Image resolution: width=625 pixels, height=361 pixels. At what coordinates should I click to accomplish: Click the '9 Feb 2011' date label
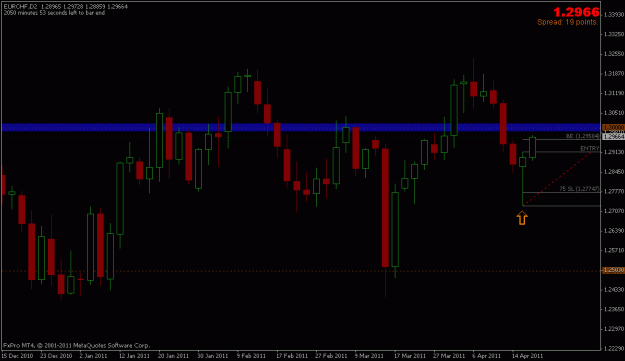click(x=251, y=355)
